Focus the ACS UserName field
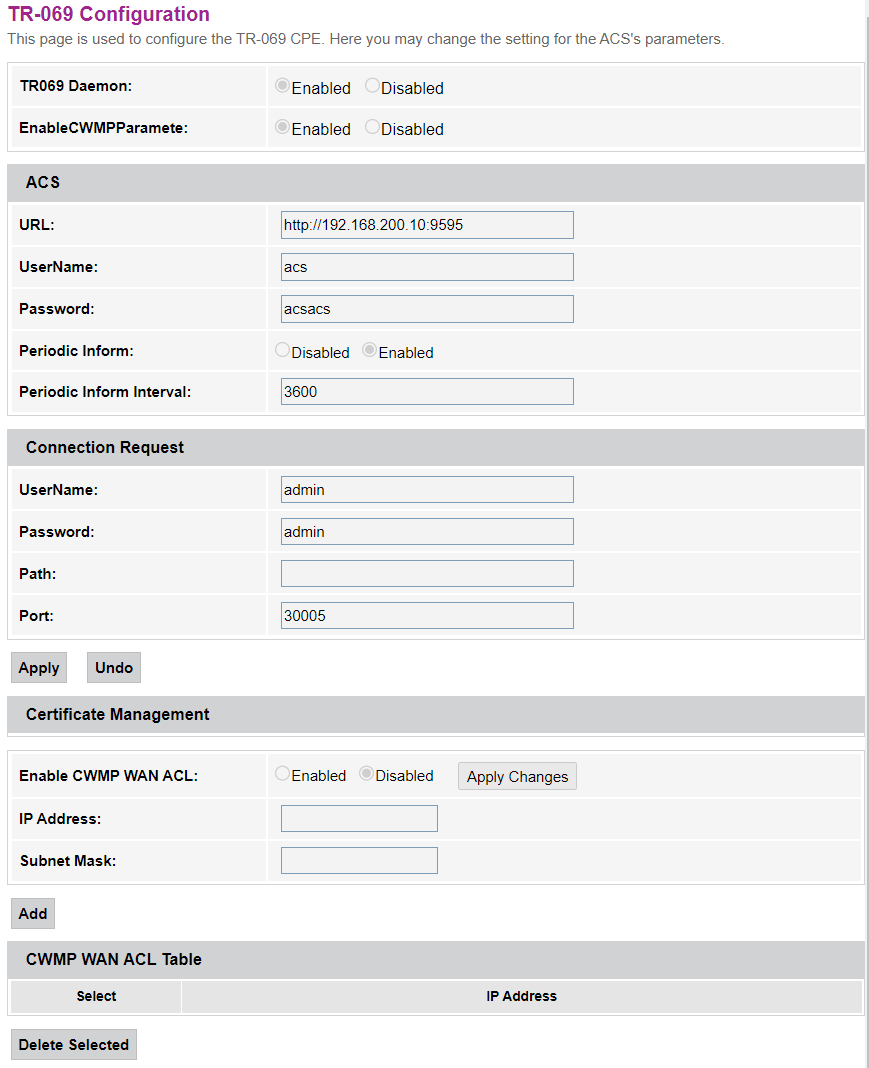Screen dimensions: 869x1068 point(427,267)
